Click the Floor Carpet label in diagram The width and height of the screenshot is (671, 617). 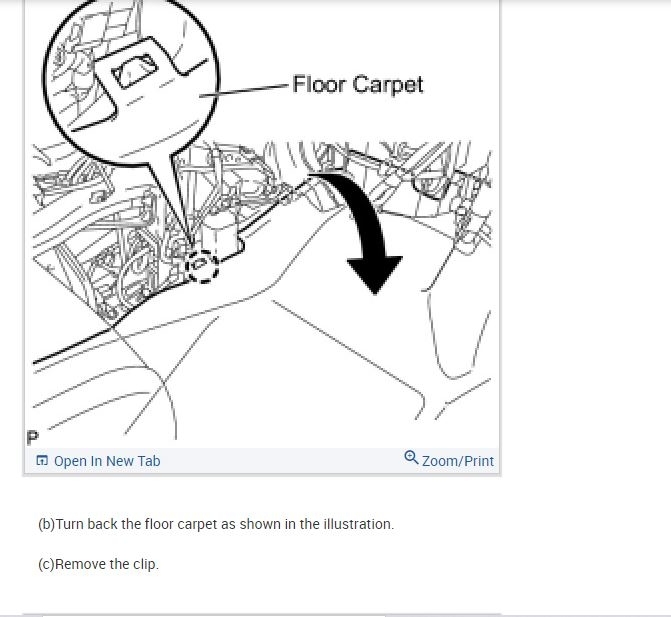(x=358, y=84)
